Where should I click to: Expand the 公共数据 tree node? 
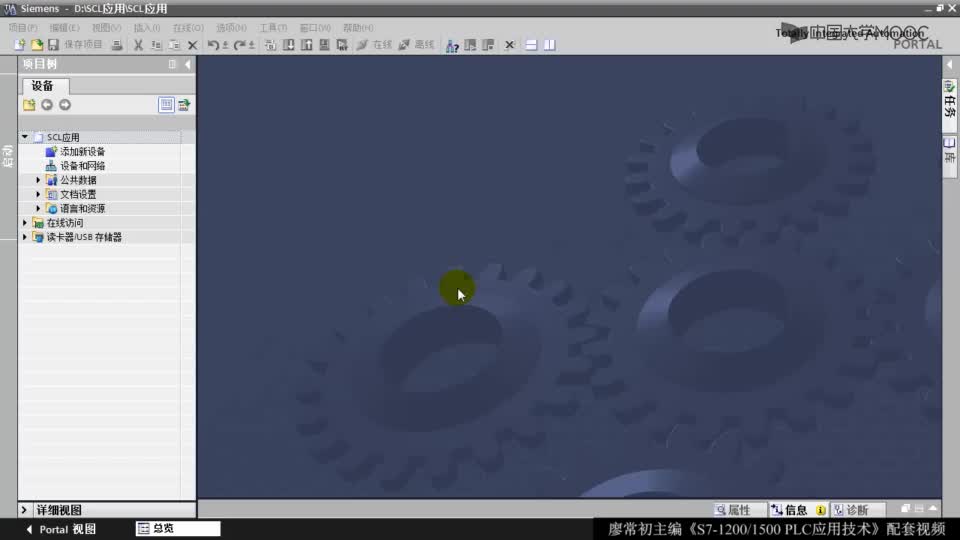[38, 180]
